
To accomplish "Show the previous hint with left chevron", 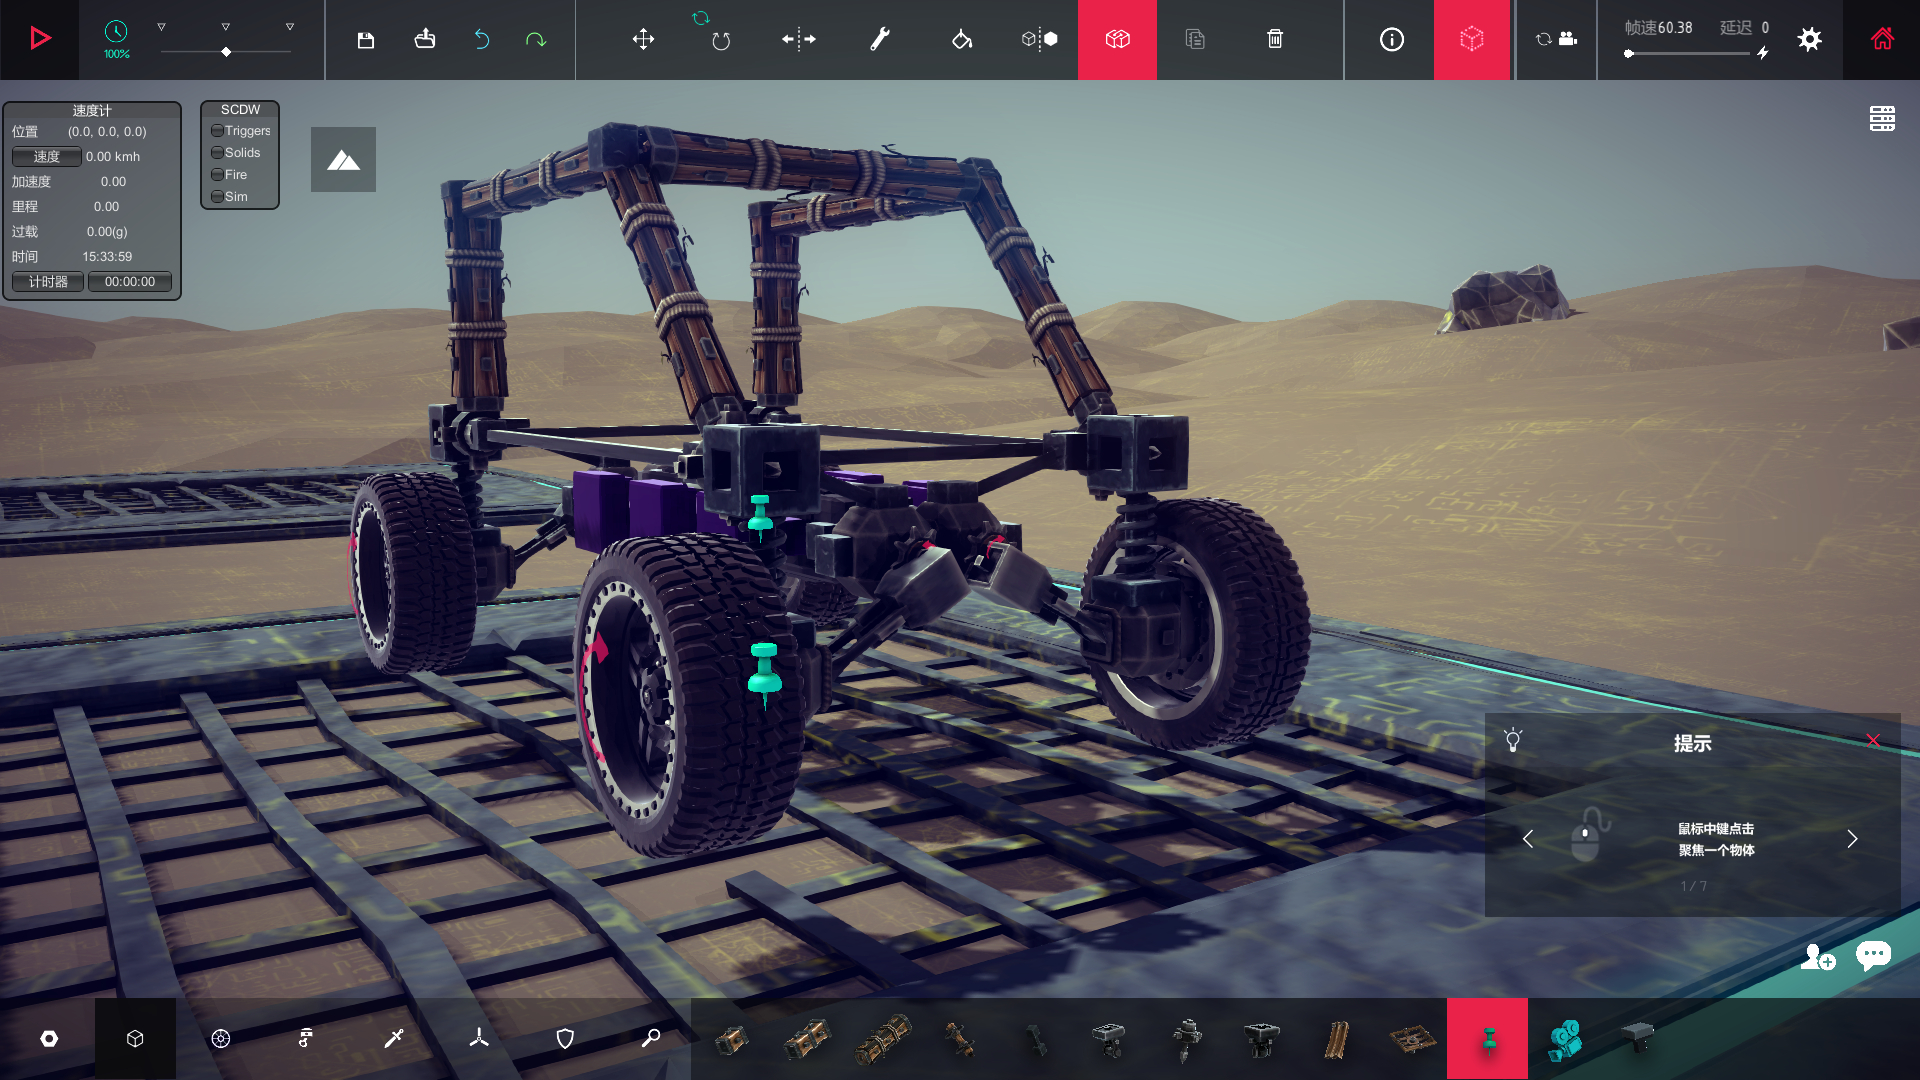I will pyautogui.click(x=1527, y=839).
